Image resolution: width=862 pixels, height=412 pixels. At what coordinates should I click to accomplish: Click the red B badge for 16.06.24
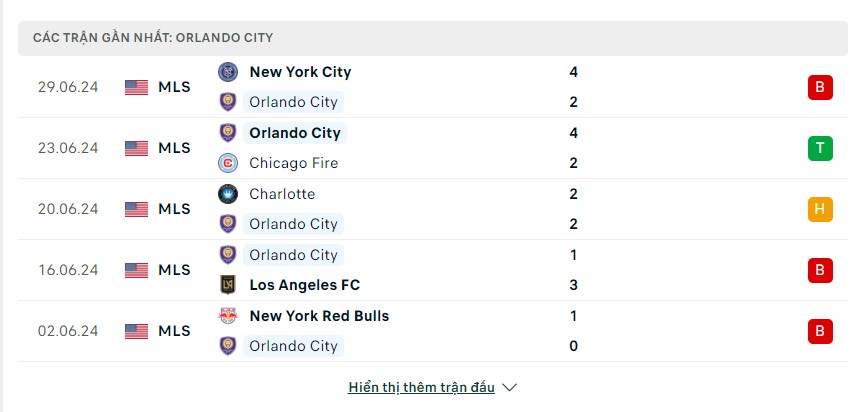[820, 271]
